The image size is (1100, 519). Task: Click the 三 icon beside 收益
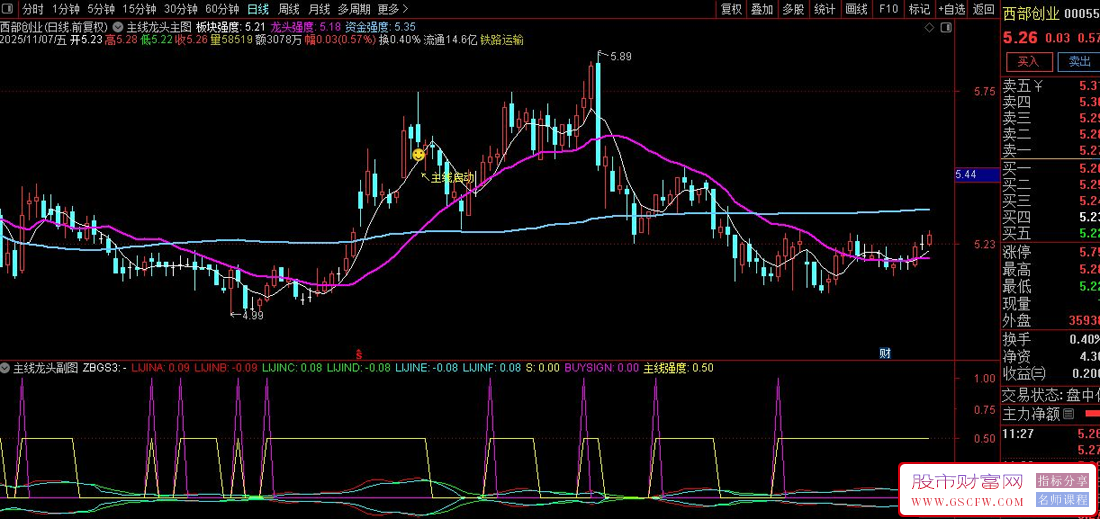click(1040, 374)
